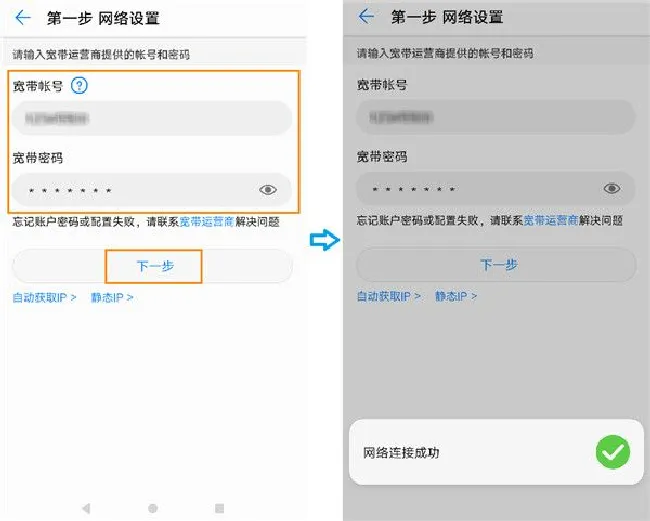Choose 自动获取IP > in right screen
This screenshot has height=521, width=650.
tap(389, 296)
